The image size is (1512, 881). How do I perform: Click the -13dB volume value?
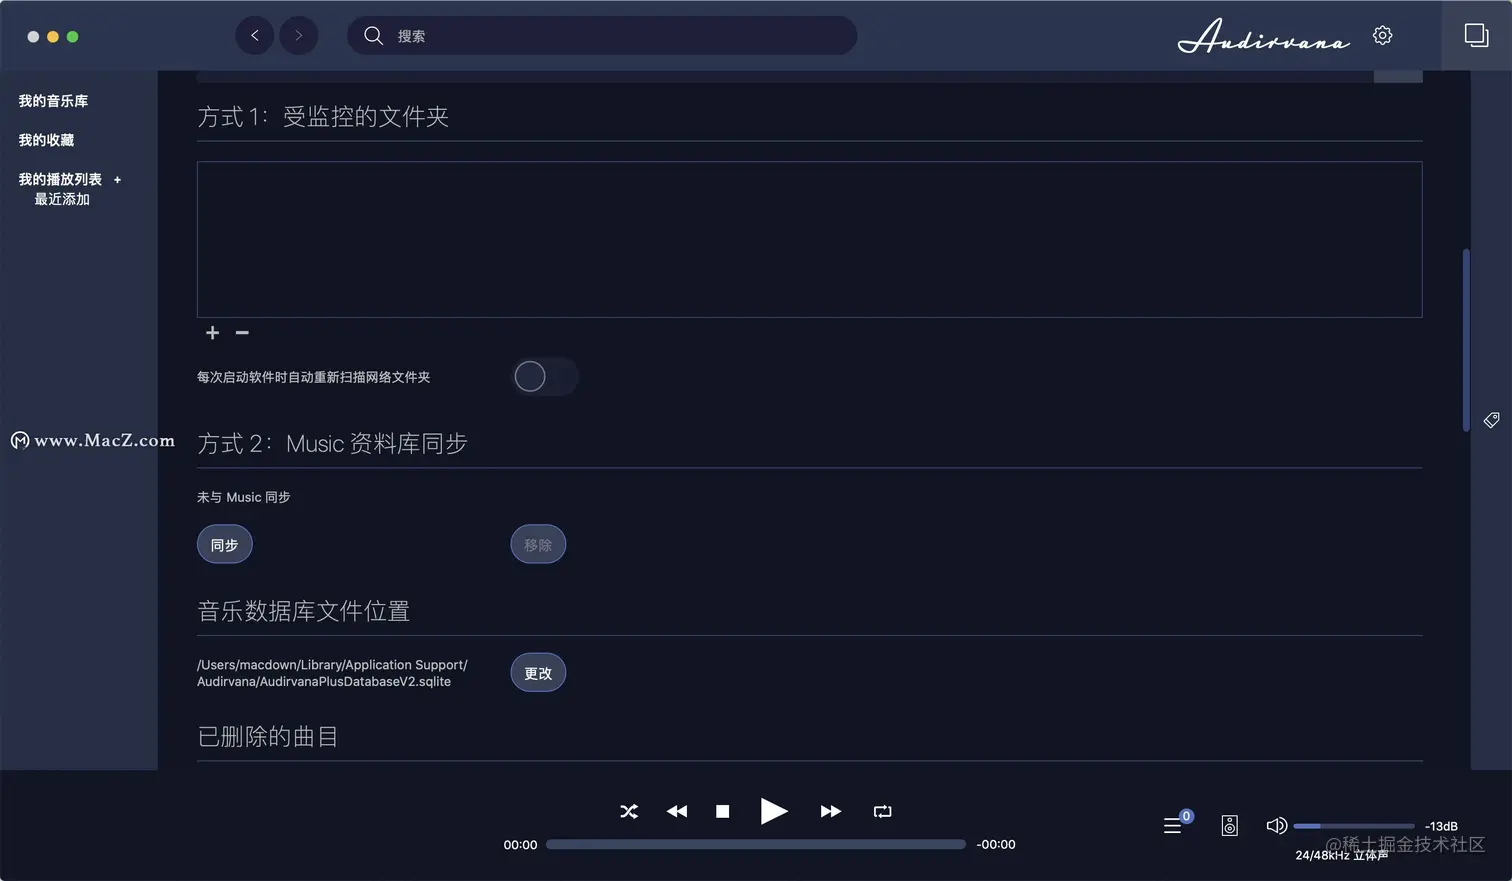1441,826
